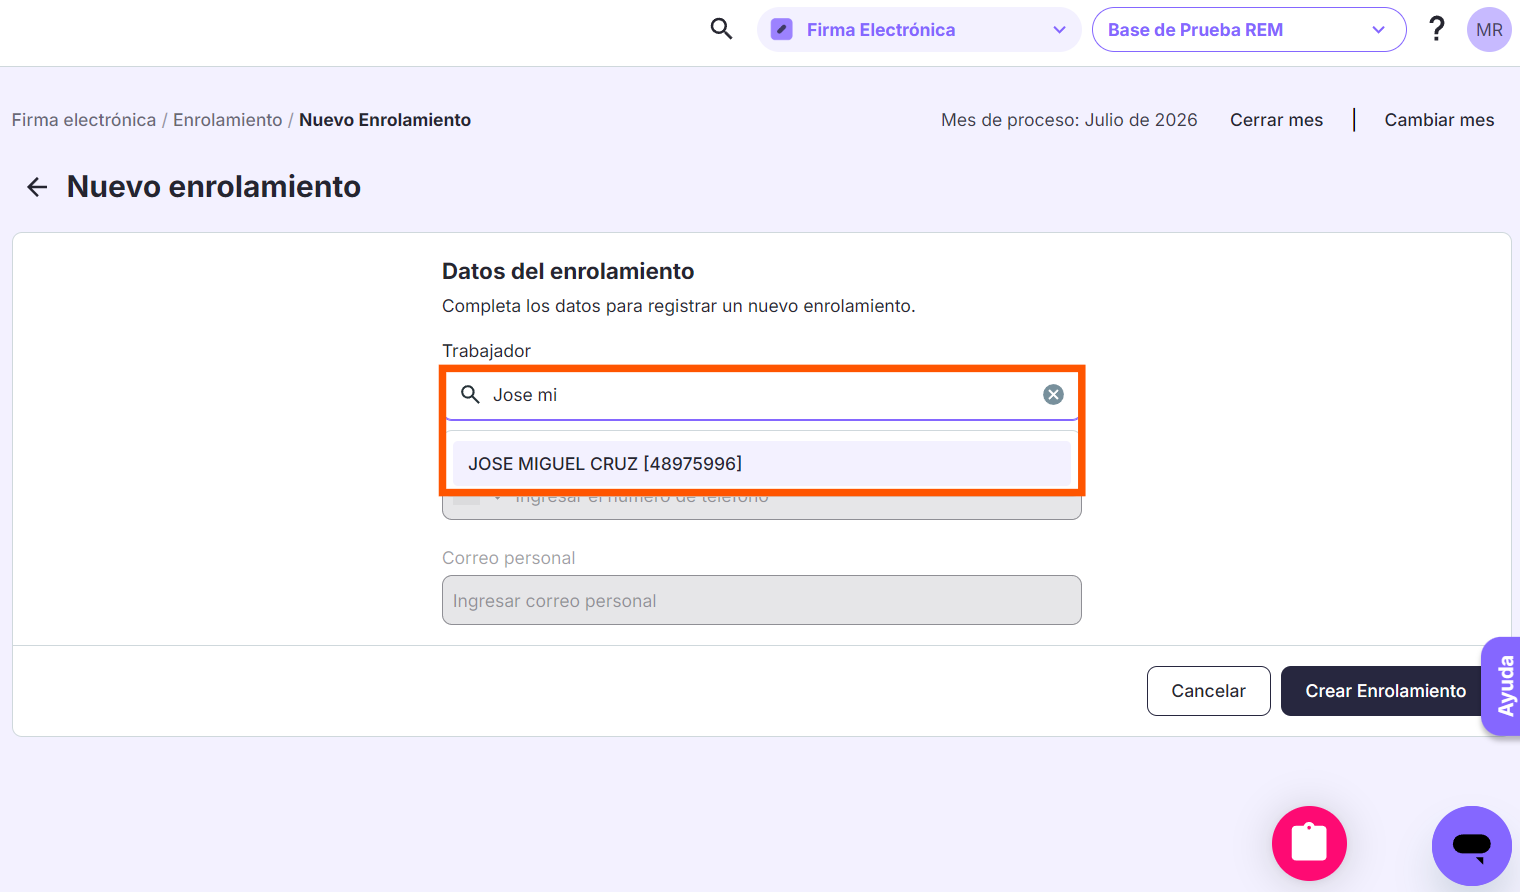
Task: Click Mes de proceso: Julio de 2026 text
Action: tap(1069, 120)
